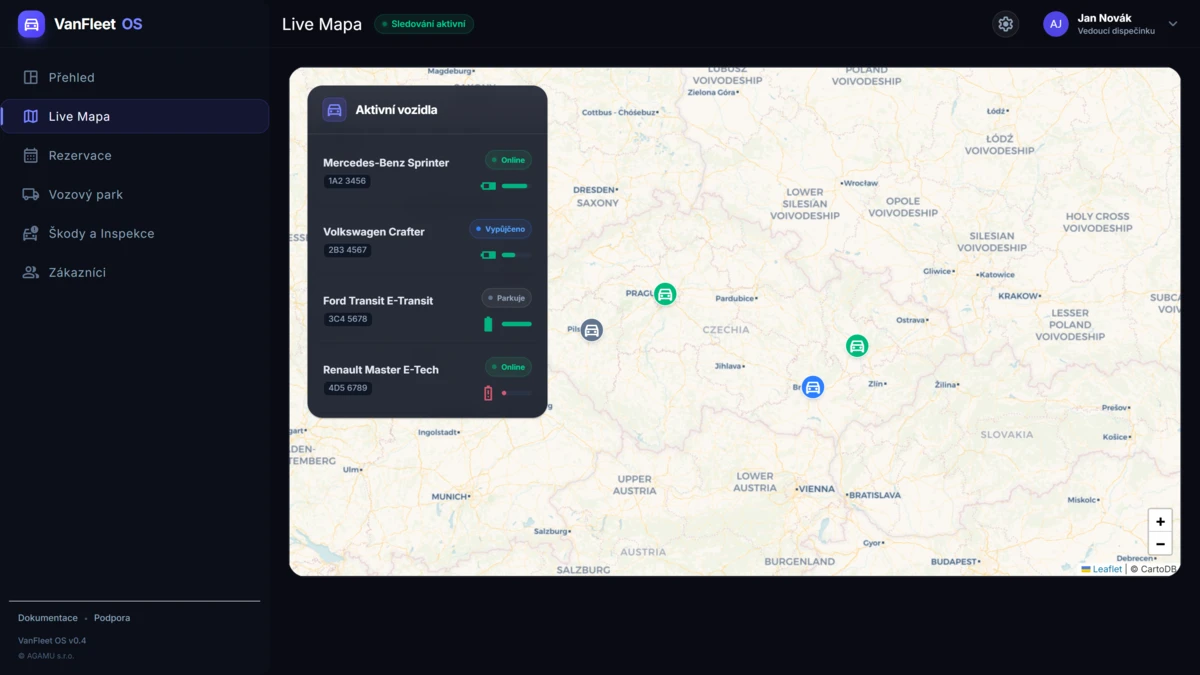Open the Přehled menu item

point(72,77)
